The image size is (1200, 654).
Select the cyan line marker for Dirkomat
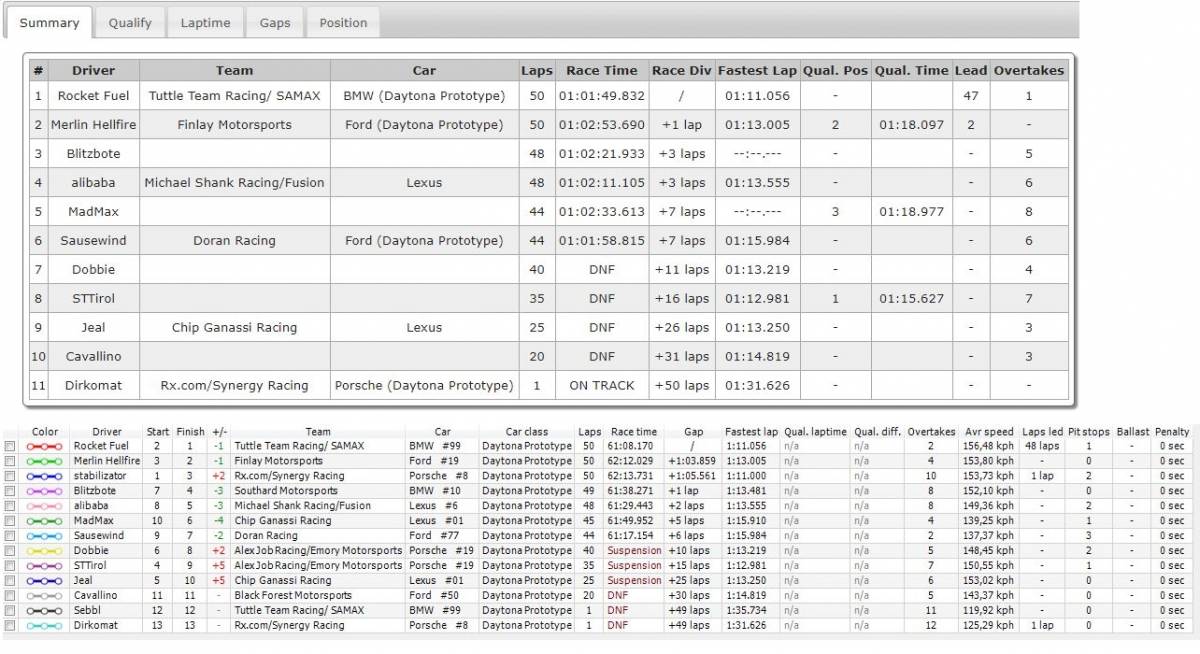[x=45, y=626]
